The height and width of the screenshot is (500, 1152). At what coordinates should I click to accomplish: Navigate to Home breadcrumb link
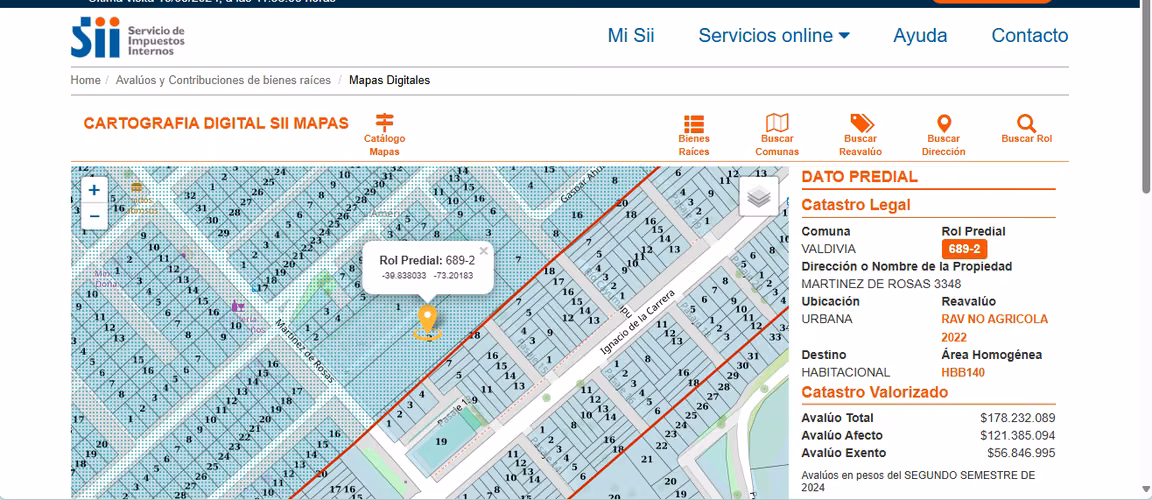[85, 80]
